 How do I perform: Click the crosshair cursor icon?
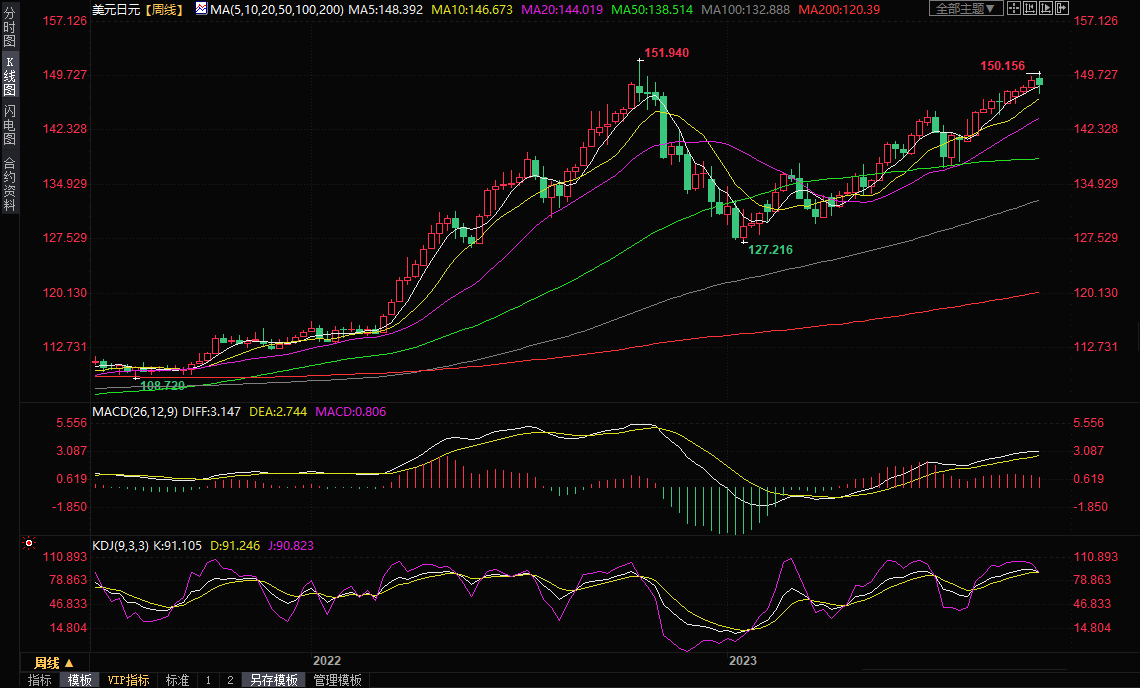(1013, 9)
